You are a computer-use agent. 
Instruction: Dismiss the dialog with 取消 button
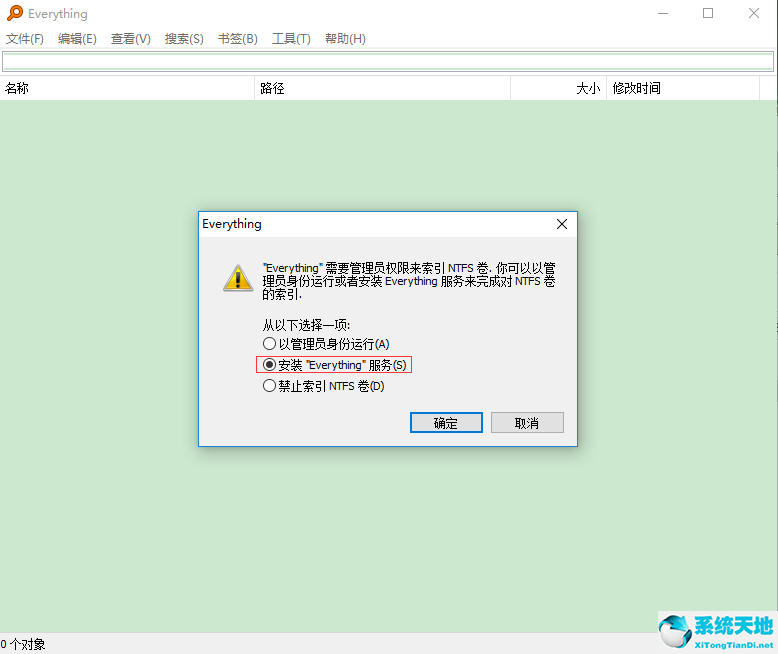pos(527,423)
